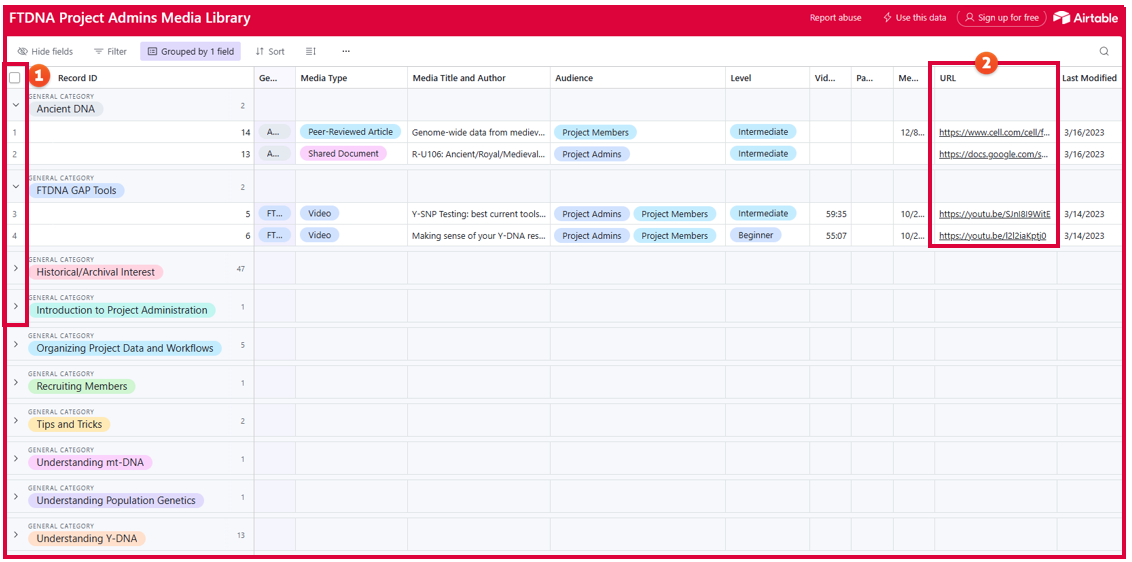Image resolution: width=1132 pixels, height=562 pixels.
Task: Click Hide fields in toolbar
Action: pyautogui.click(x=45, y=51)
